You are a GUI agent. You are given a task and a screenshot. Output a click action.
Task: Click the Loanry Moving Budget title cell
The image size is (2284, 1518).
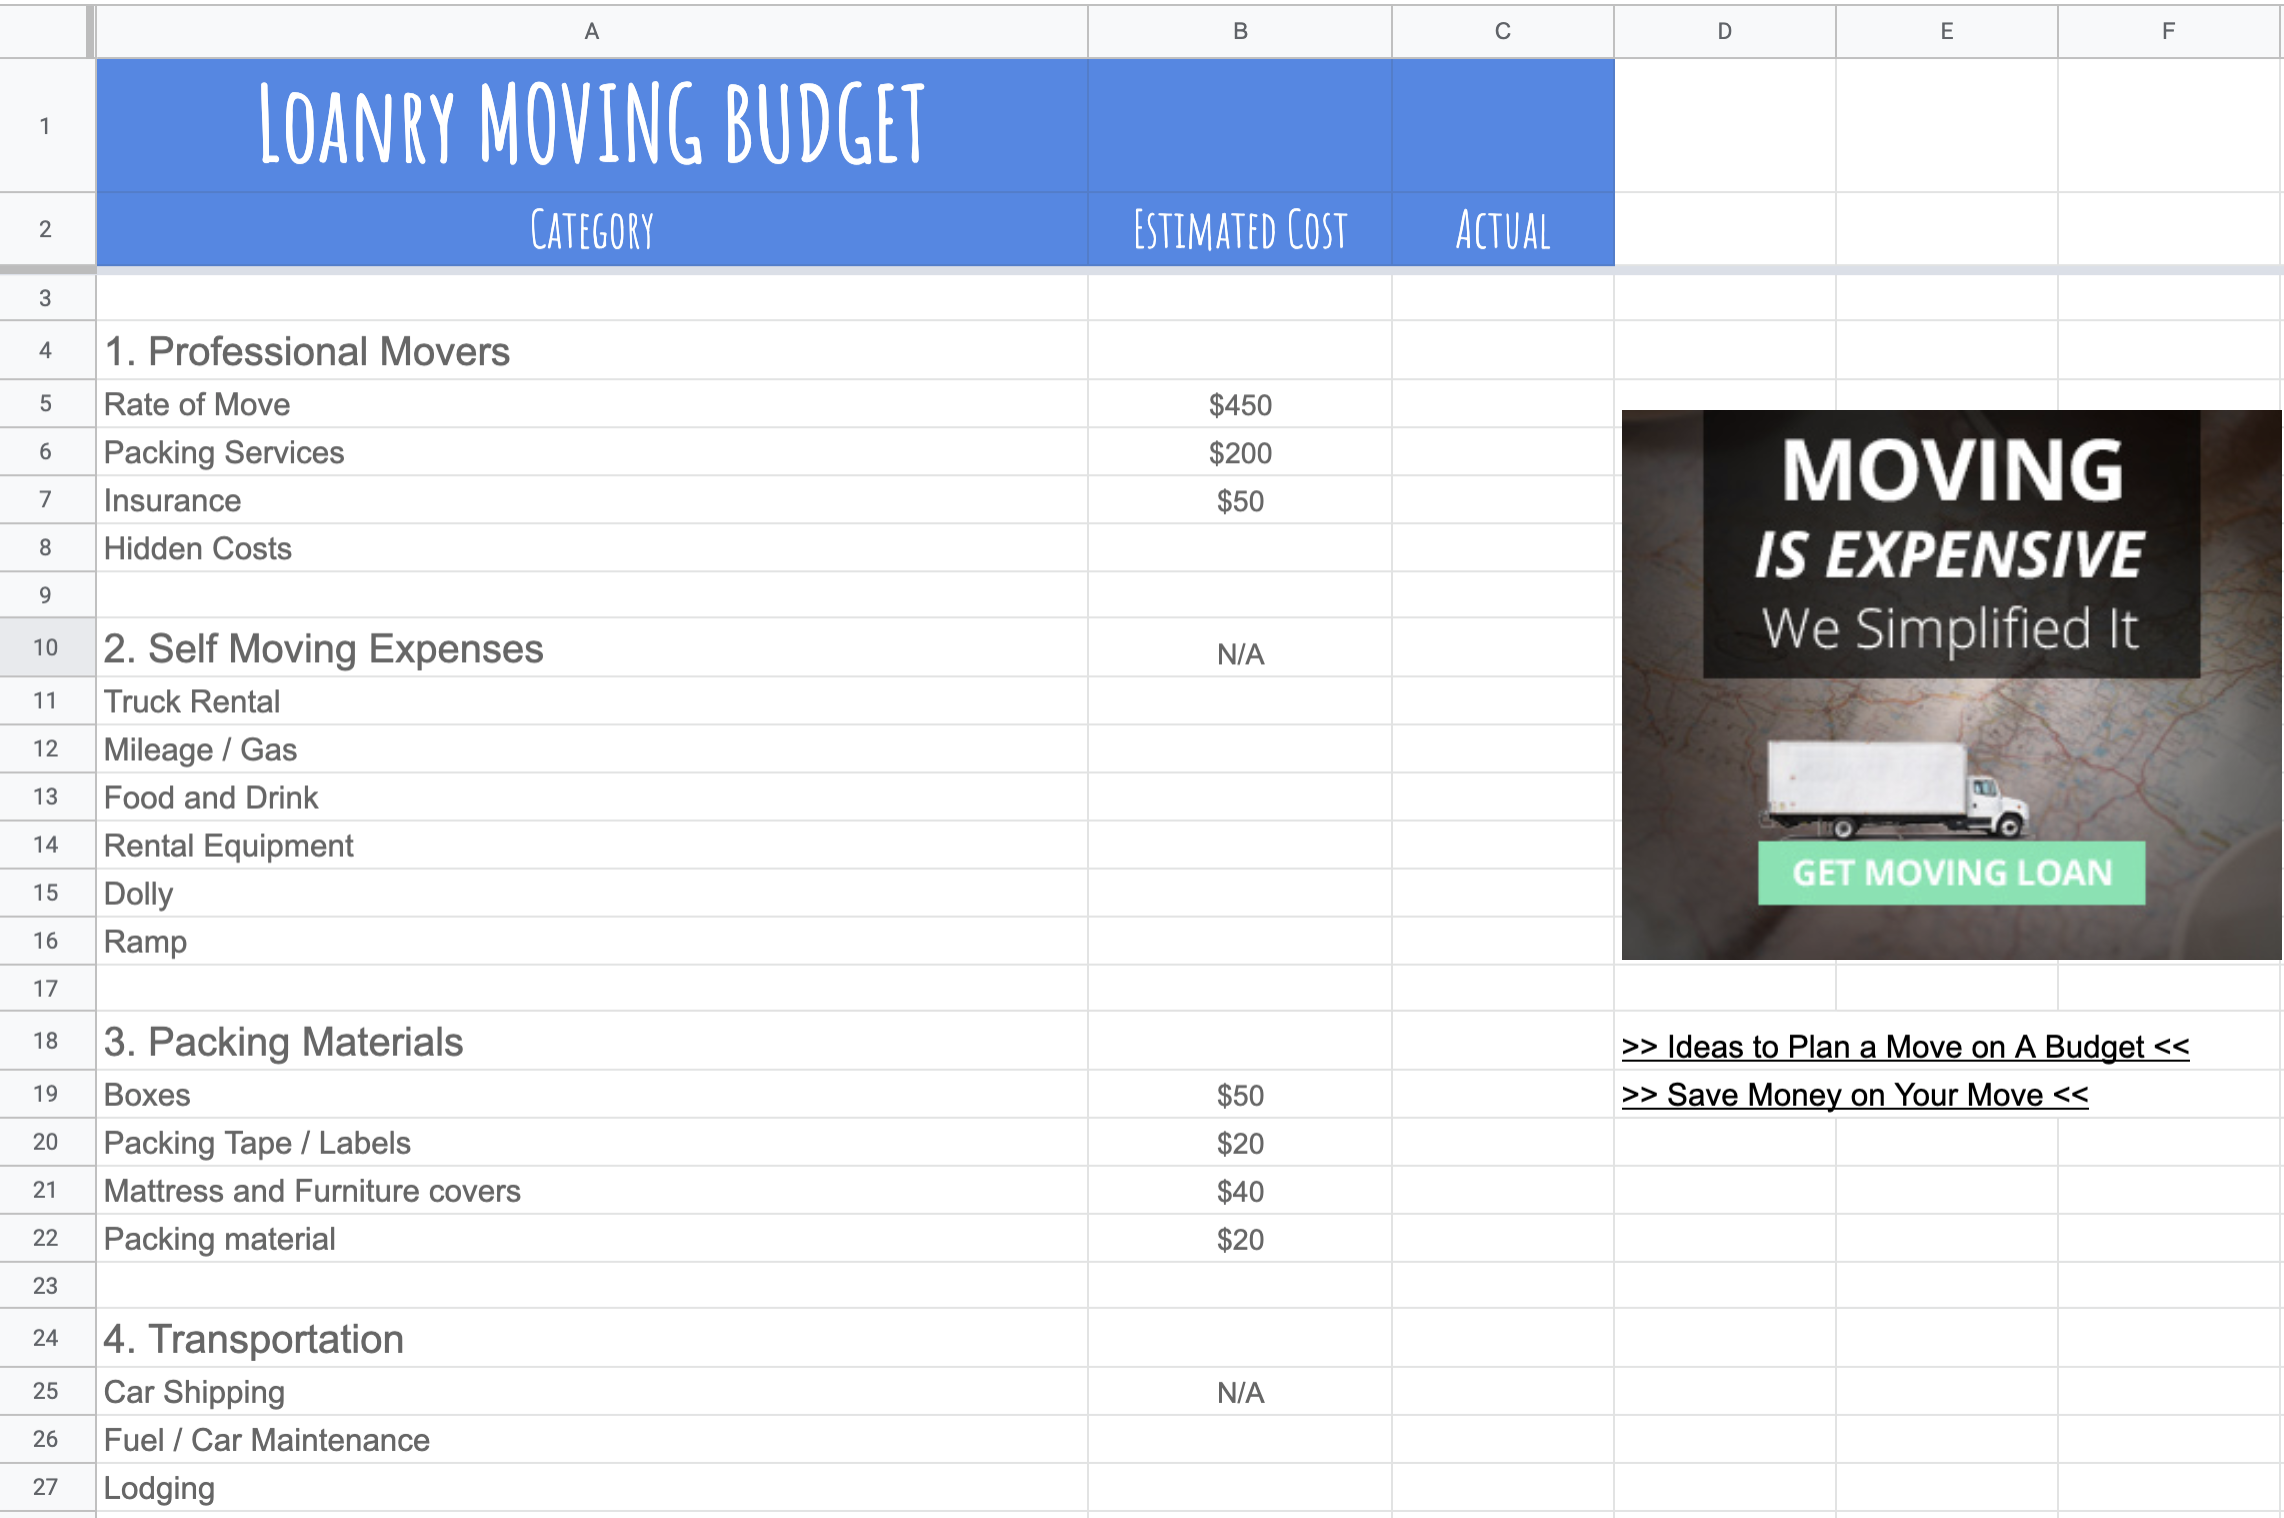click(591, 125)
